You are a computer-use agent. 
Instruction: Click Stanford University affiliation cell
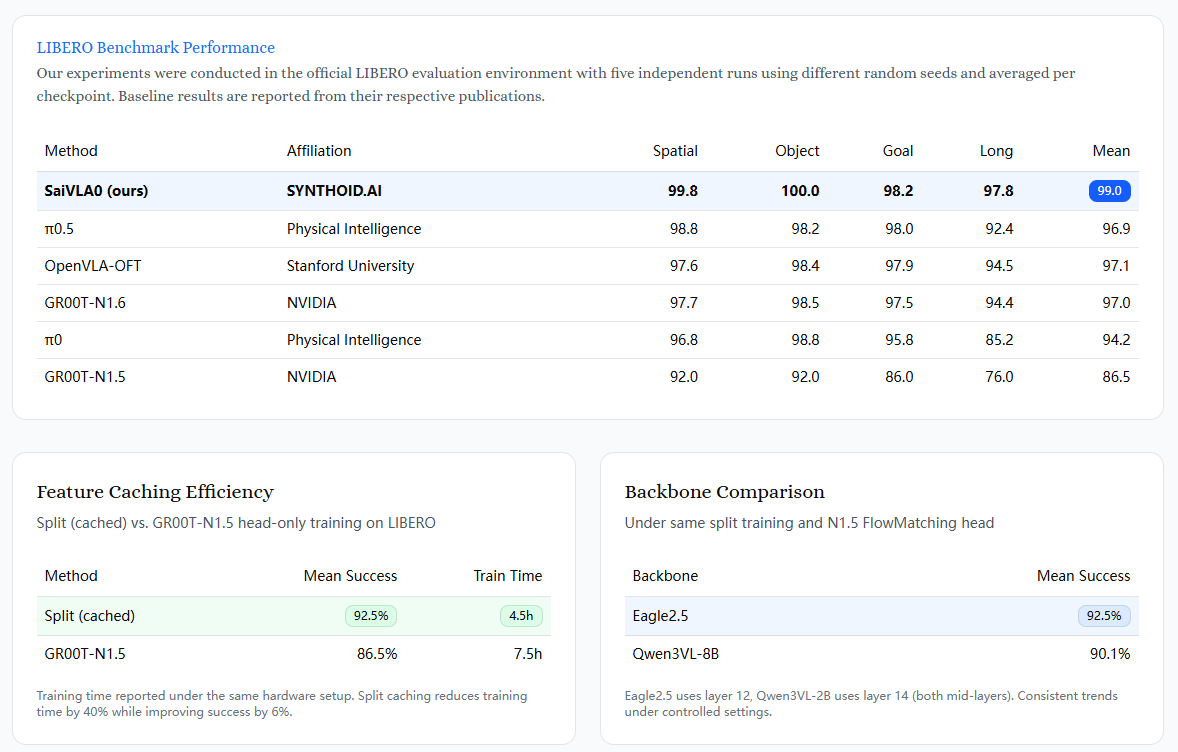pyautogui.click(x=350, y=266)
